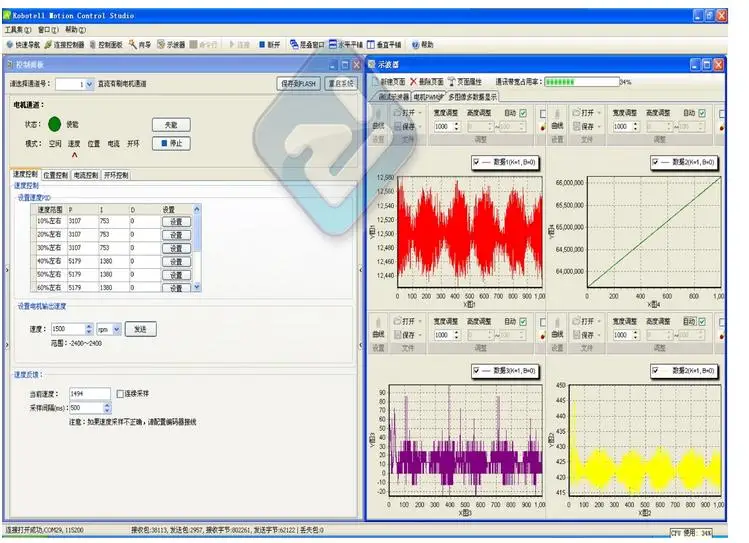749x543 pixels.
Task: Switch to the 位置控制 tab
Action: [55, 175]
